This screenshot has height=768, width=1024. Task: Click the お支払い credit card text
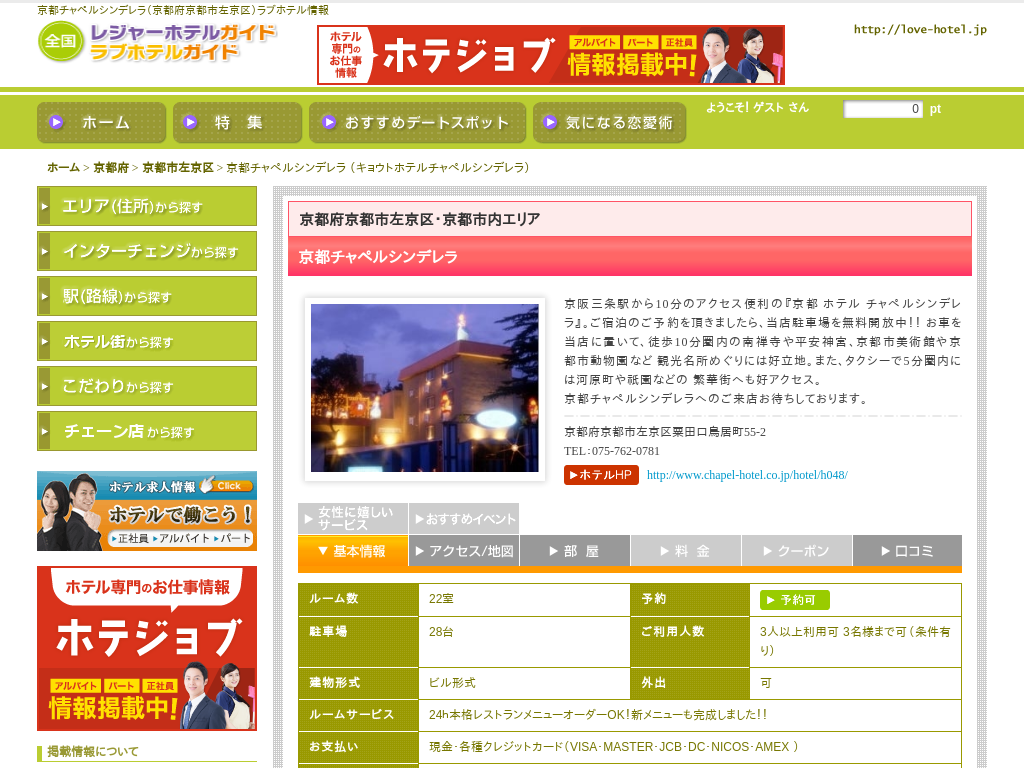[x=613, y=747]
